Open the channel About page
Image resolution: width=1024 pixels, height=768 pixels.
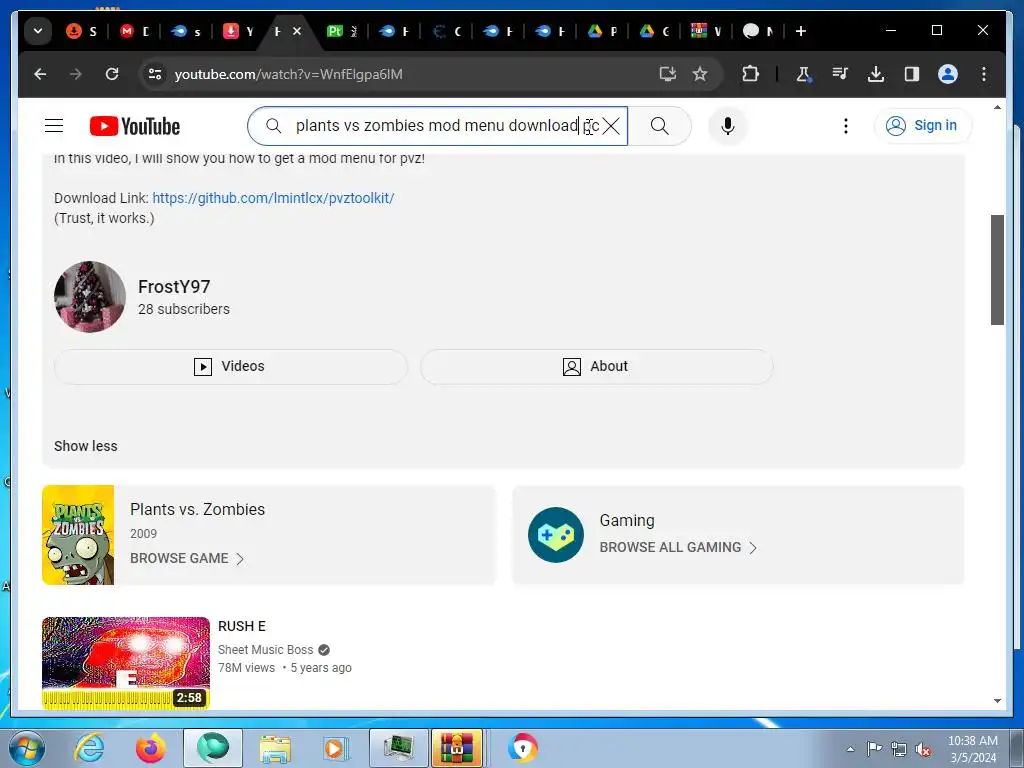coord(596,366)
